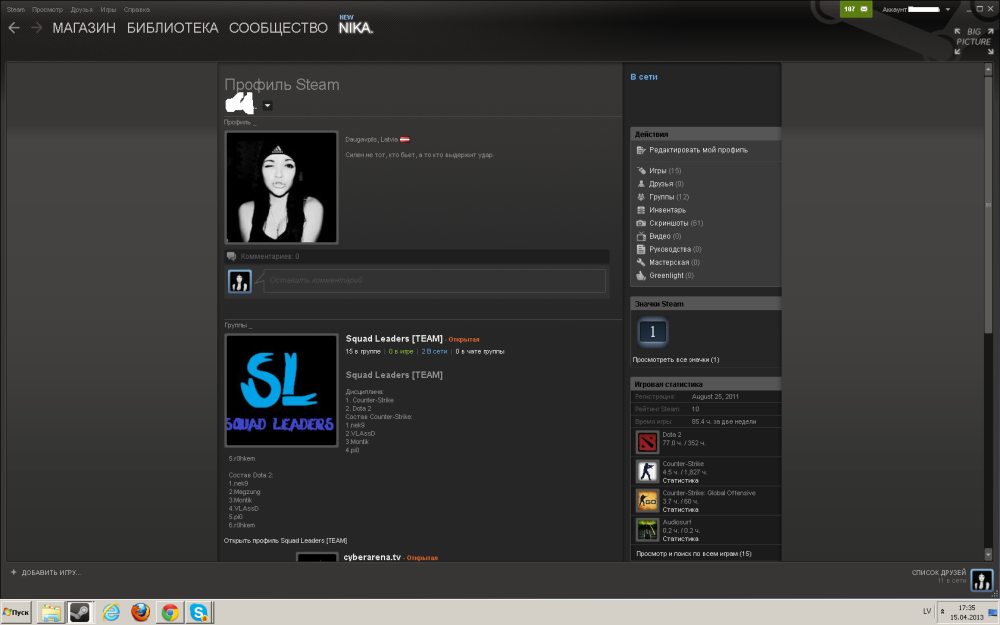Viewport: 1000px width, 625px height.
Task: Click the profile avatar photo
Action: 281,188
